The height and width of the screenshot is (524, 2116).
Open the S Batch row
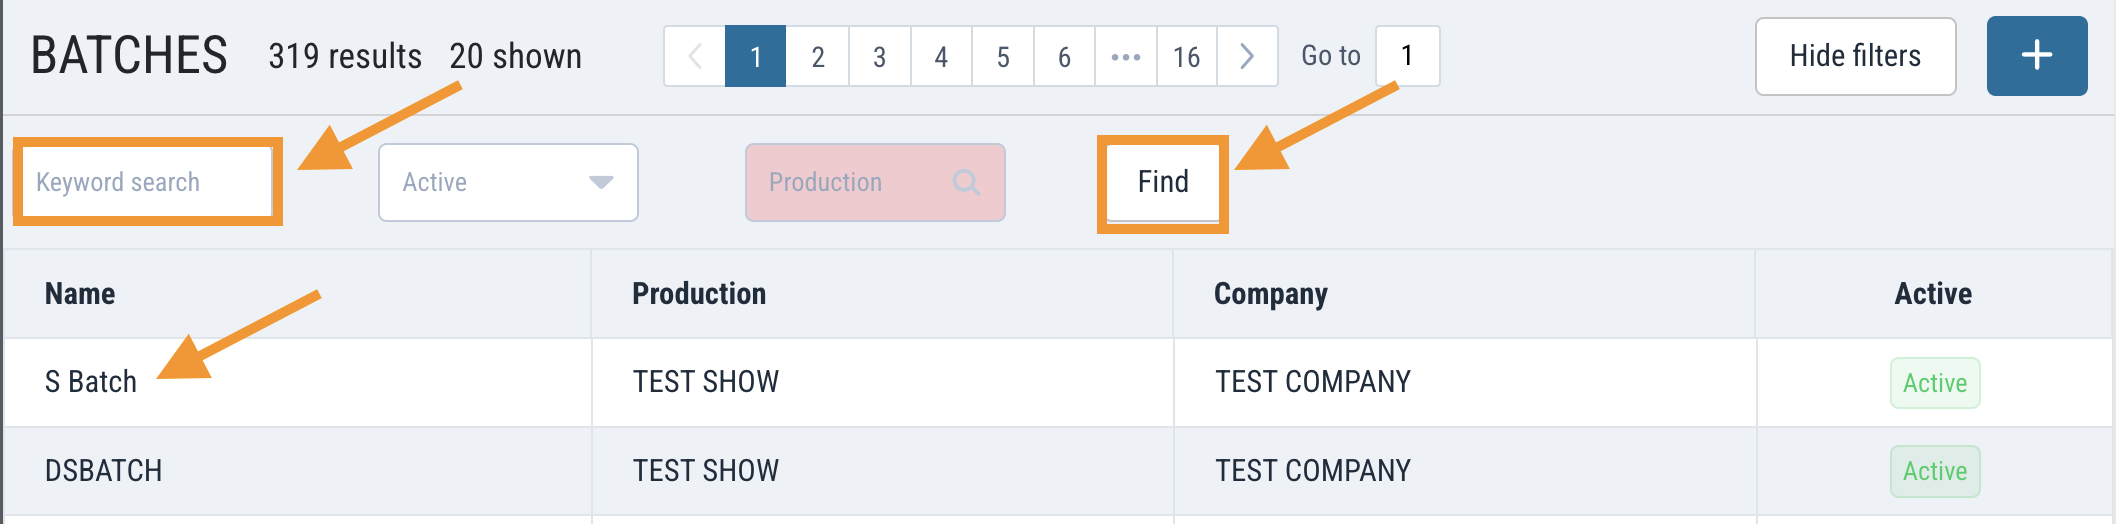point(91,382)
